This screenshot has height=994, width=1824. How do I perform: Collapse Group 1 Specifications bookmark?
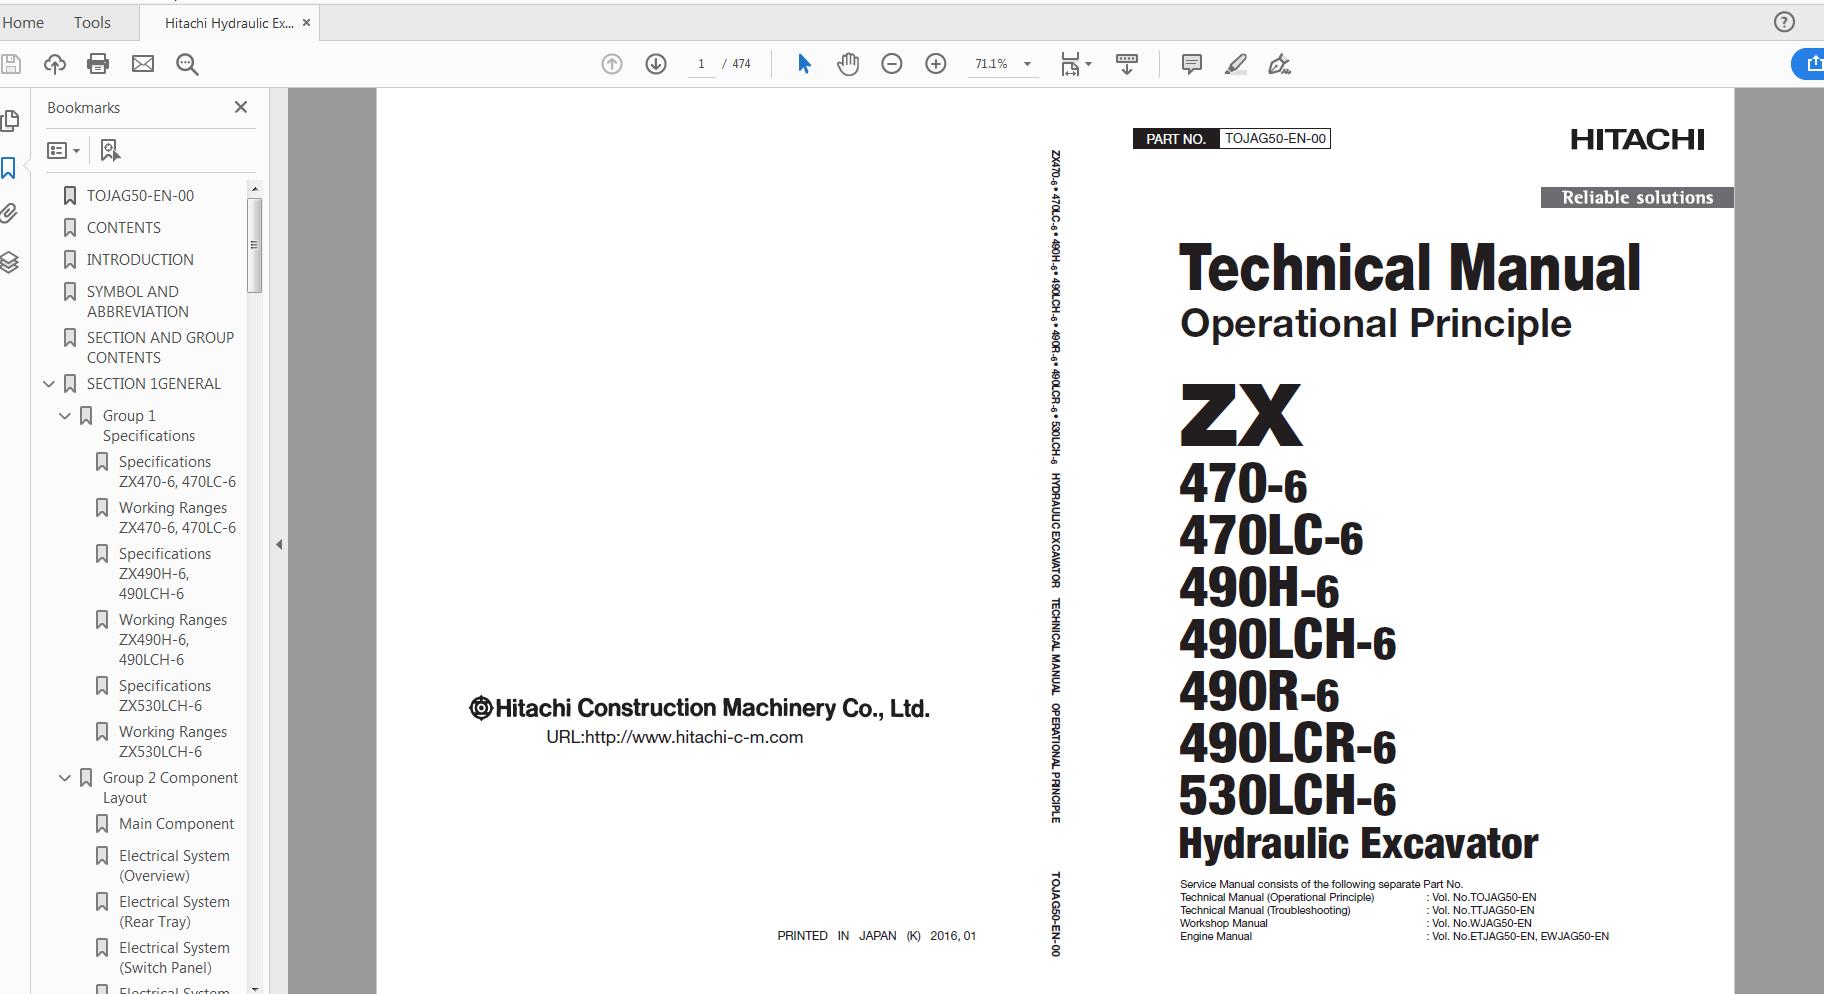(x=65, y=416)
